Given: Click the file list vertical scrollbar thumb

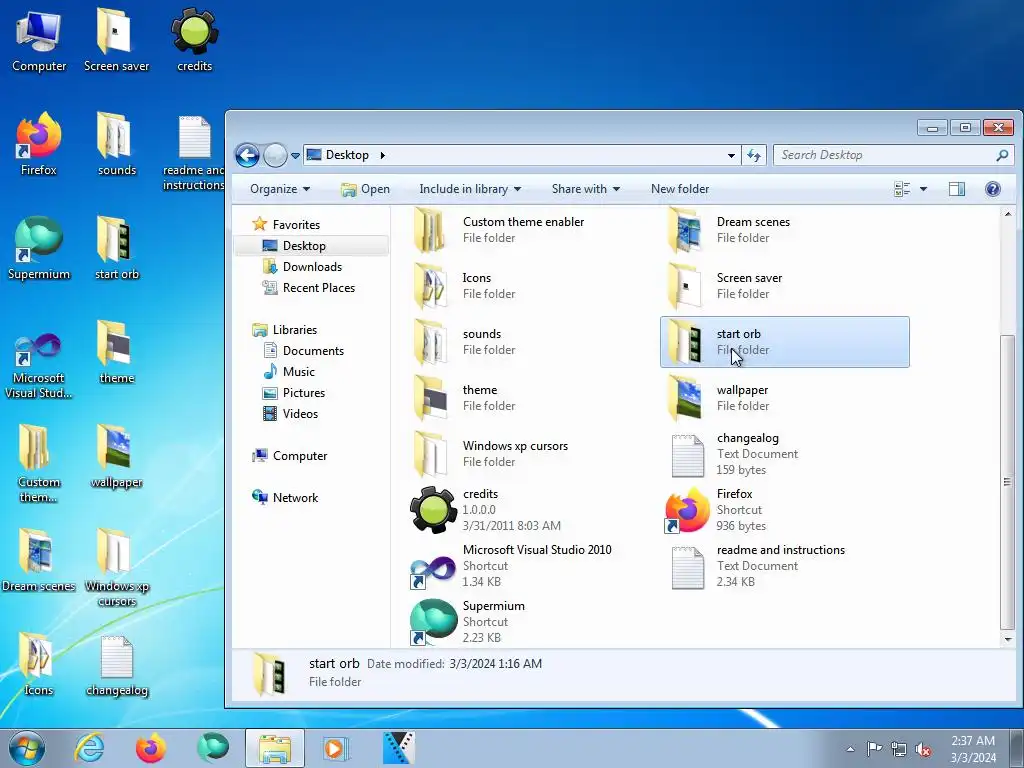Looking at the screenshot, I should (1007, 482).
